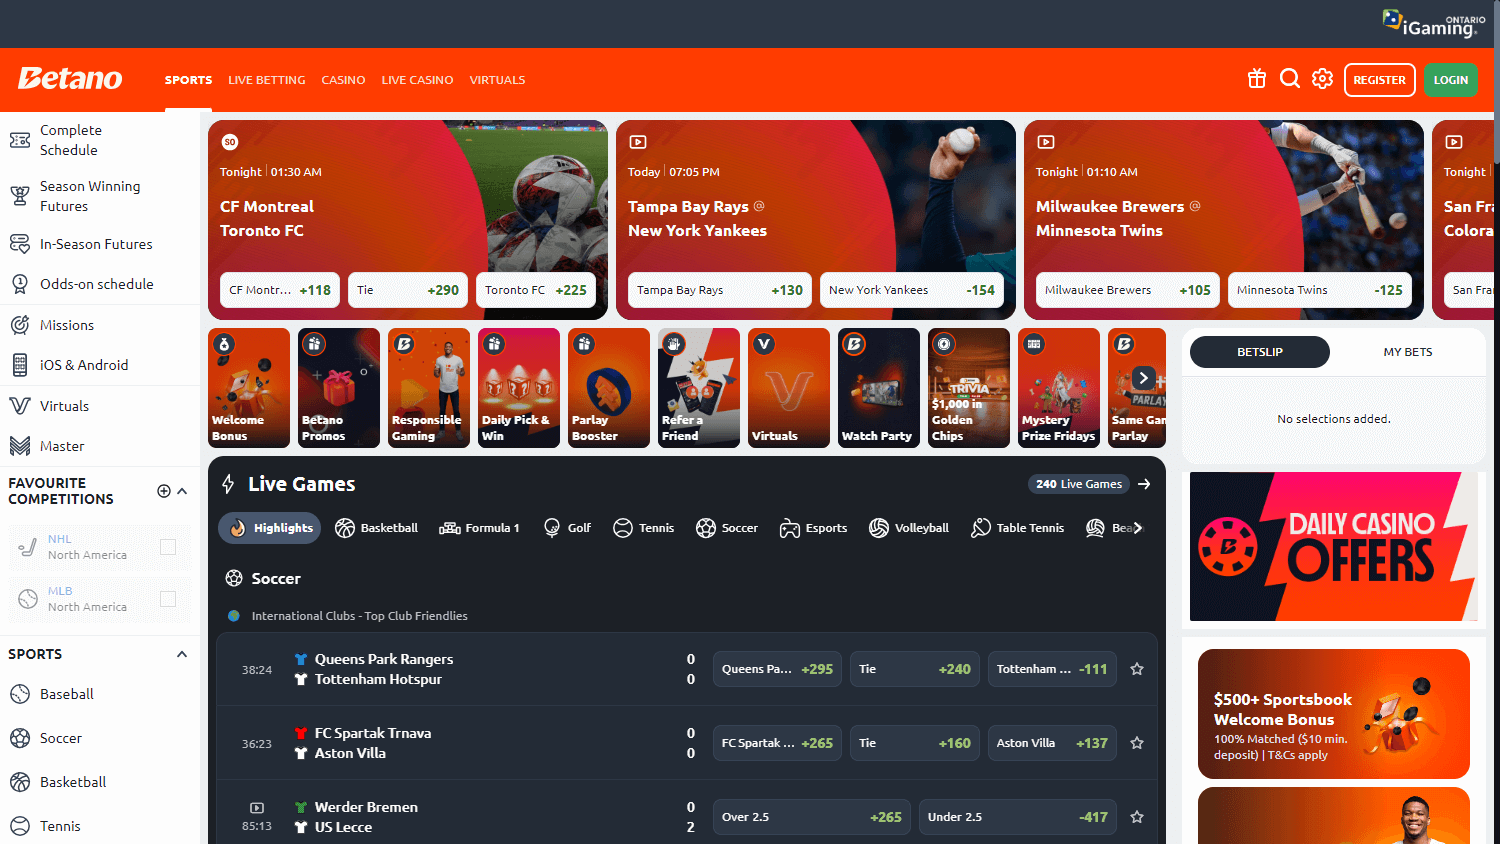The width and height of the screenshot is (1500, 844).
Task: Open all live games arrow icon
Action: coord(1144,484)
